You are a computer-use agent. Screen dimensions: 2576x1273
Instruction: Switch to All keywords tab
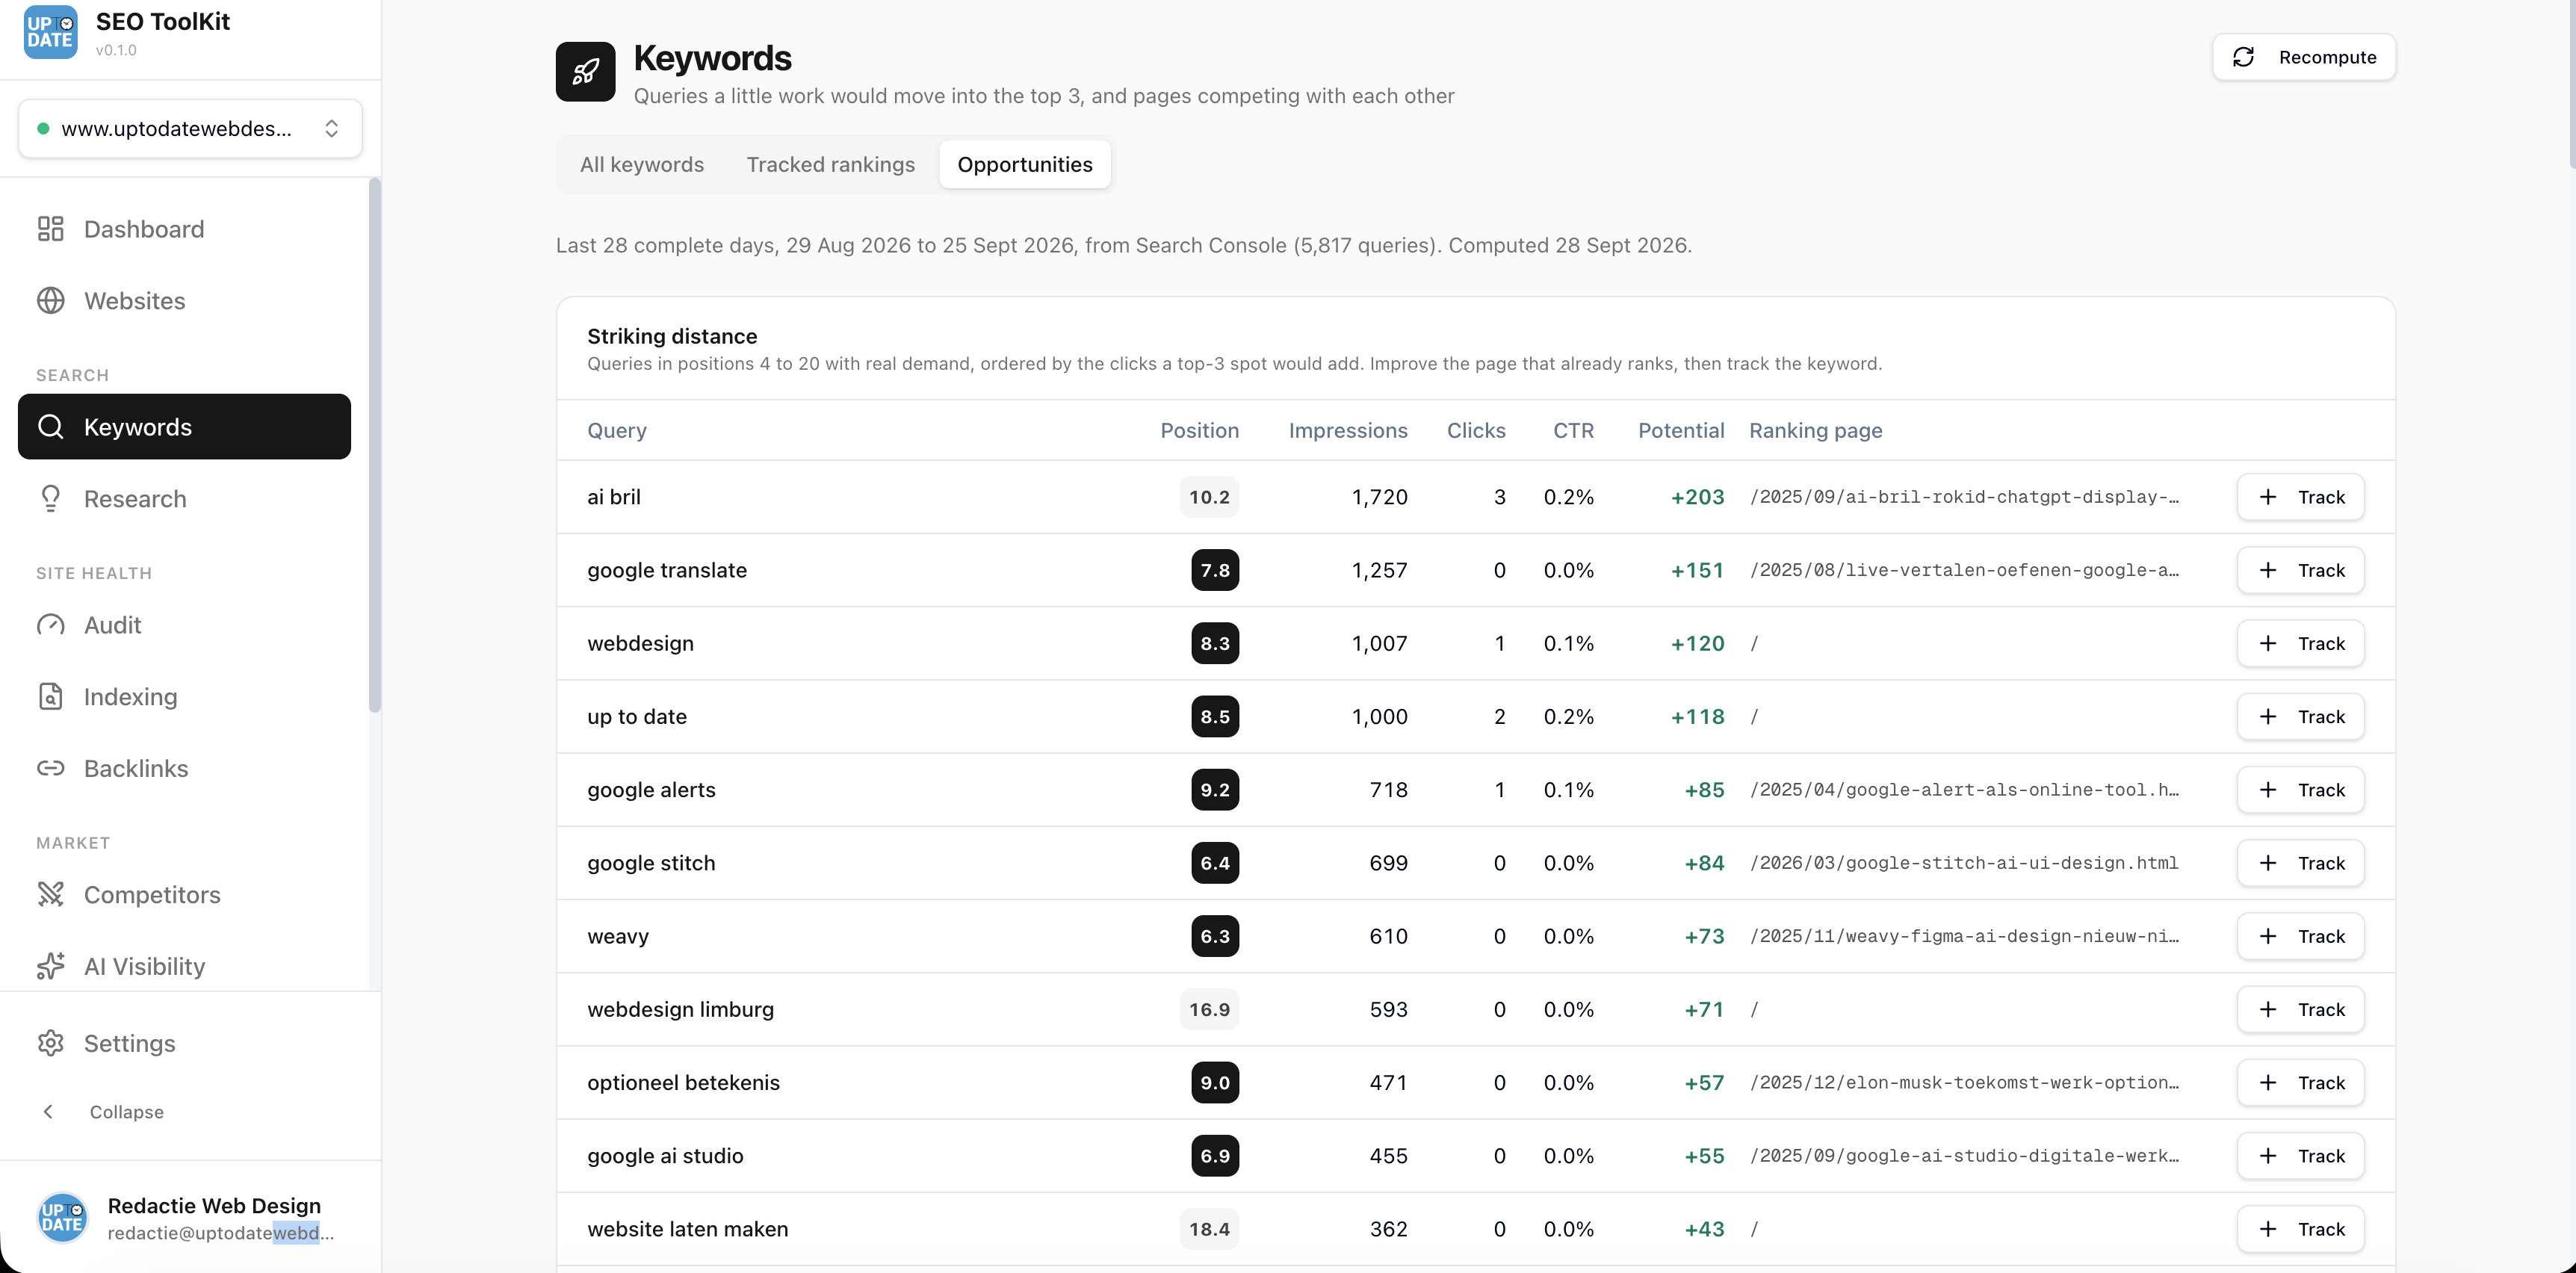coord(642,164)
